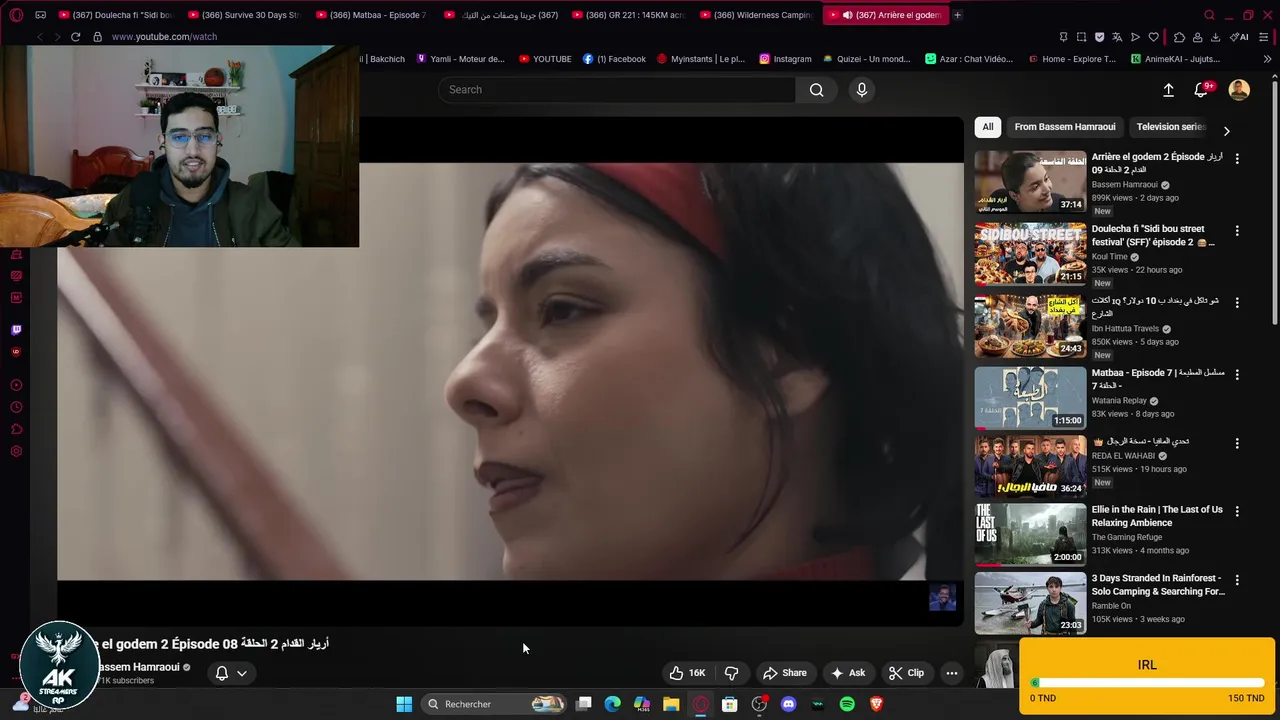Open the sidebar History clock icon
Image resolution: width=1280 pixels, height=720 pixels.
pyautogui.click(x=16, y=407)
